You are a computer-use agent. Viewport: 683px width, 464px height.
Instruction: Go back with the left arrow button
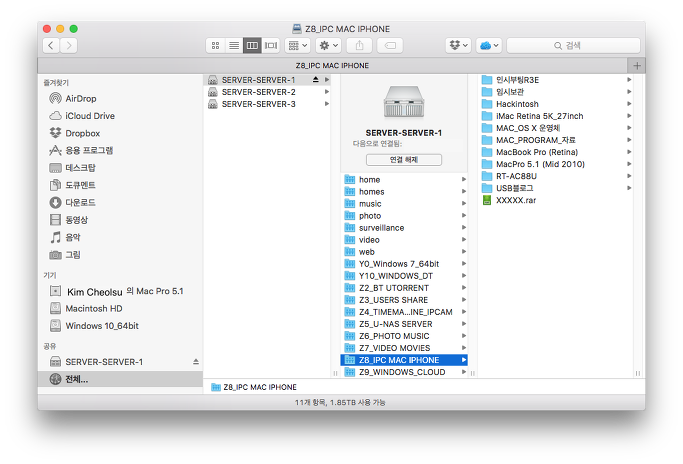(x=51, y=45)
